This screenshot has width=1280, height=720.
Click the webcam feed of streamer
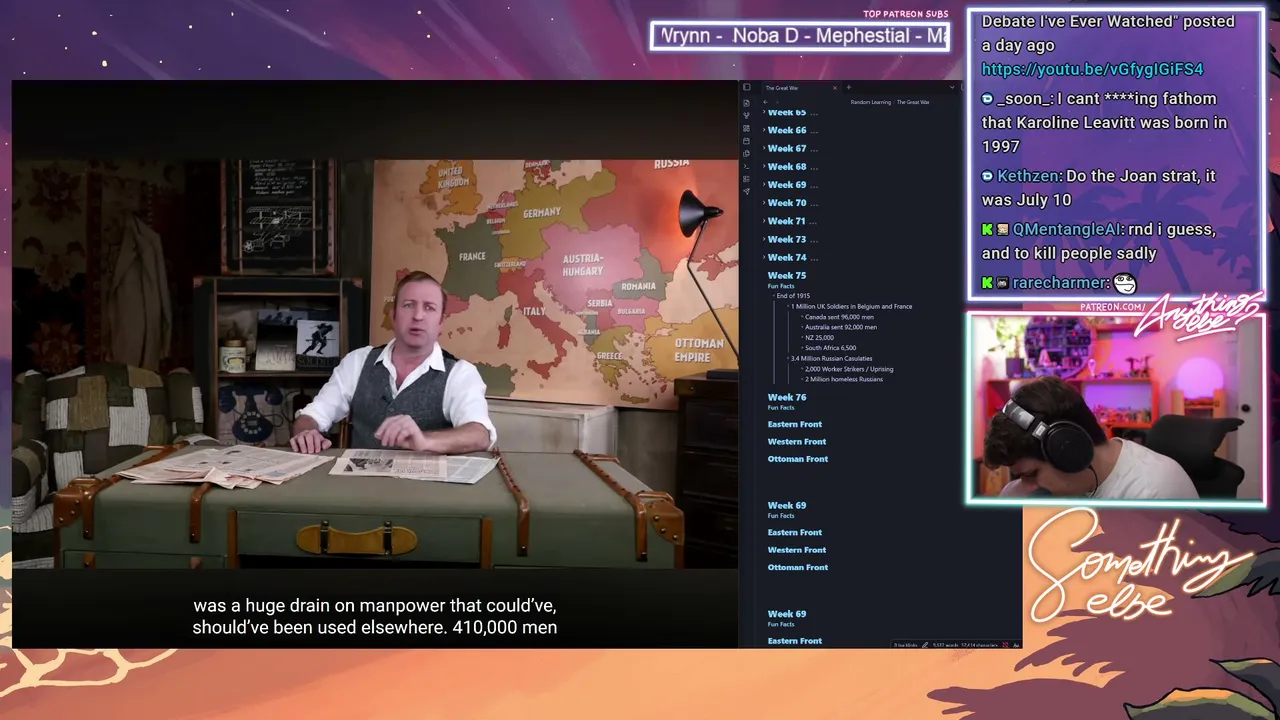[x=1116, y=408]
